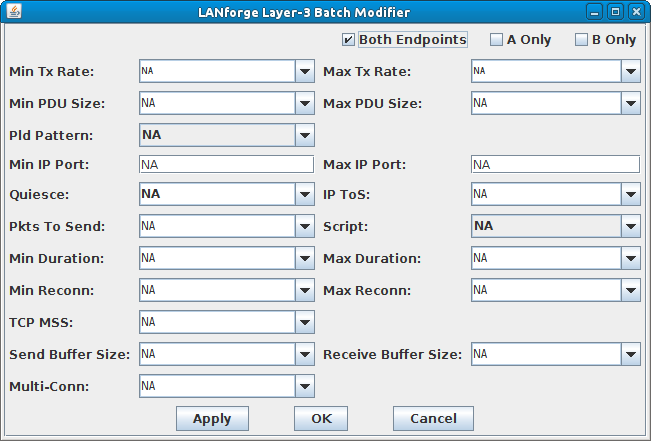
Task: Open the Max Tx Rate dropdown arrow
Action: [x=631, y=71]
